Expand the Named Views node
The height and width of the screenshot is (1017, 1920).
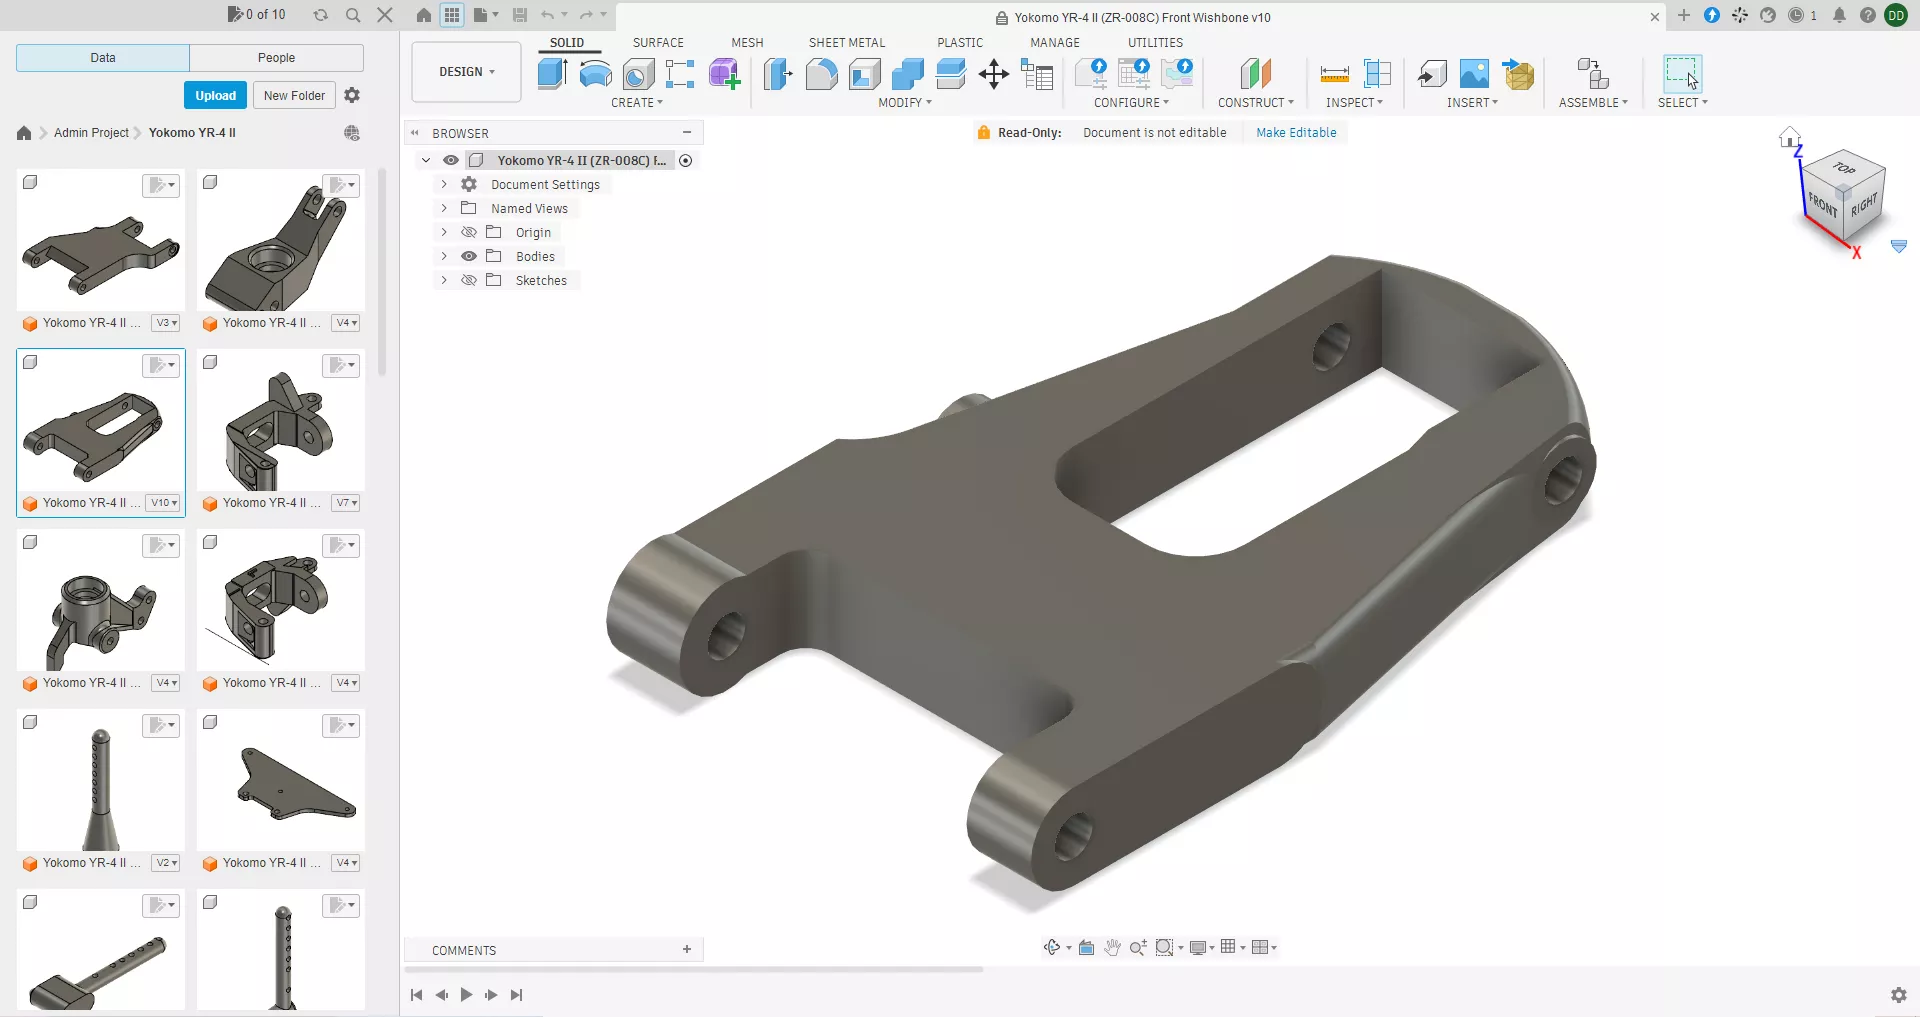(444, 208)
